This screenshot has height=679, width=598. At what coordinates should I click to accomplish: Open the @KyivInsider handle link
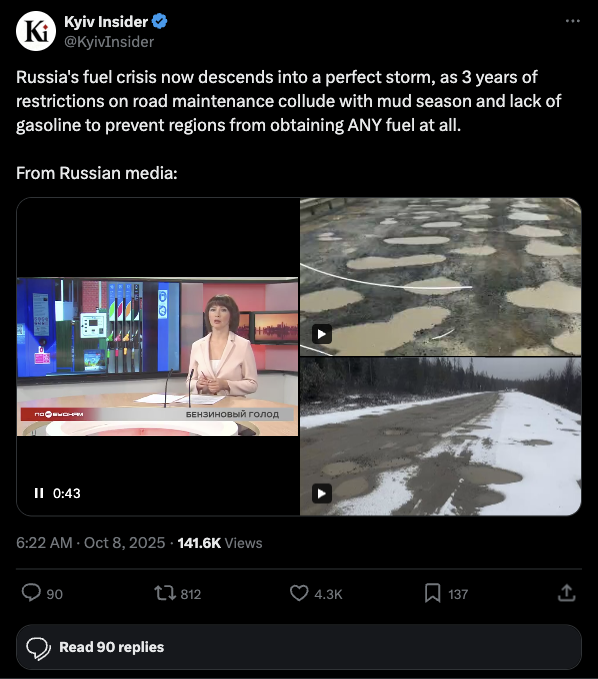109,42
